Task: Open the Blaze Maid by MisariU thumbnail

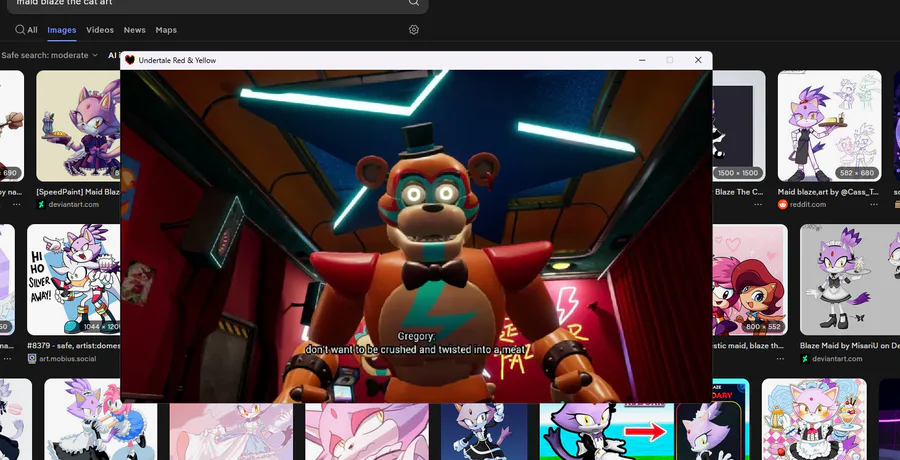Action: click(850, 279)
